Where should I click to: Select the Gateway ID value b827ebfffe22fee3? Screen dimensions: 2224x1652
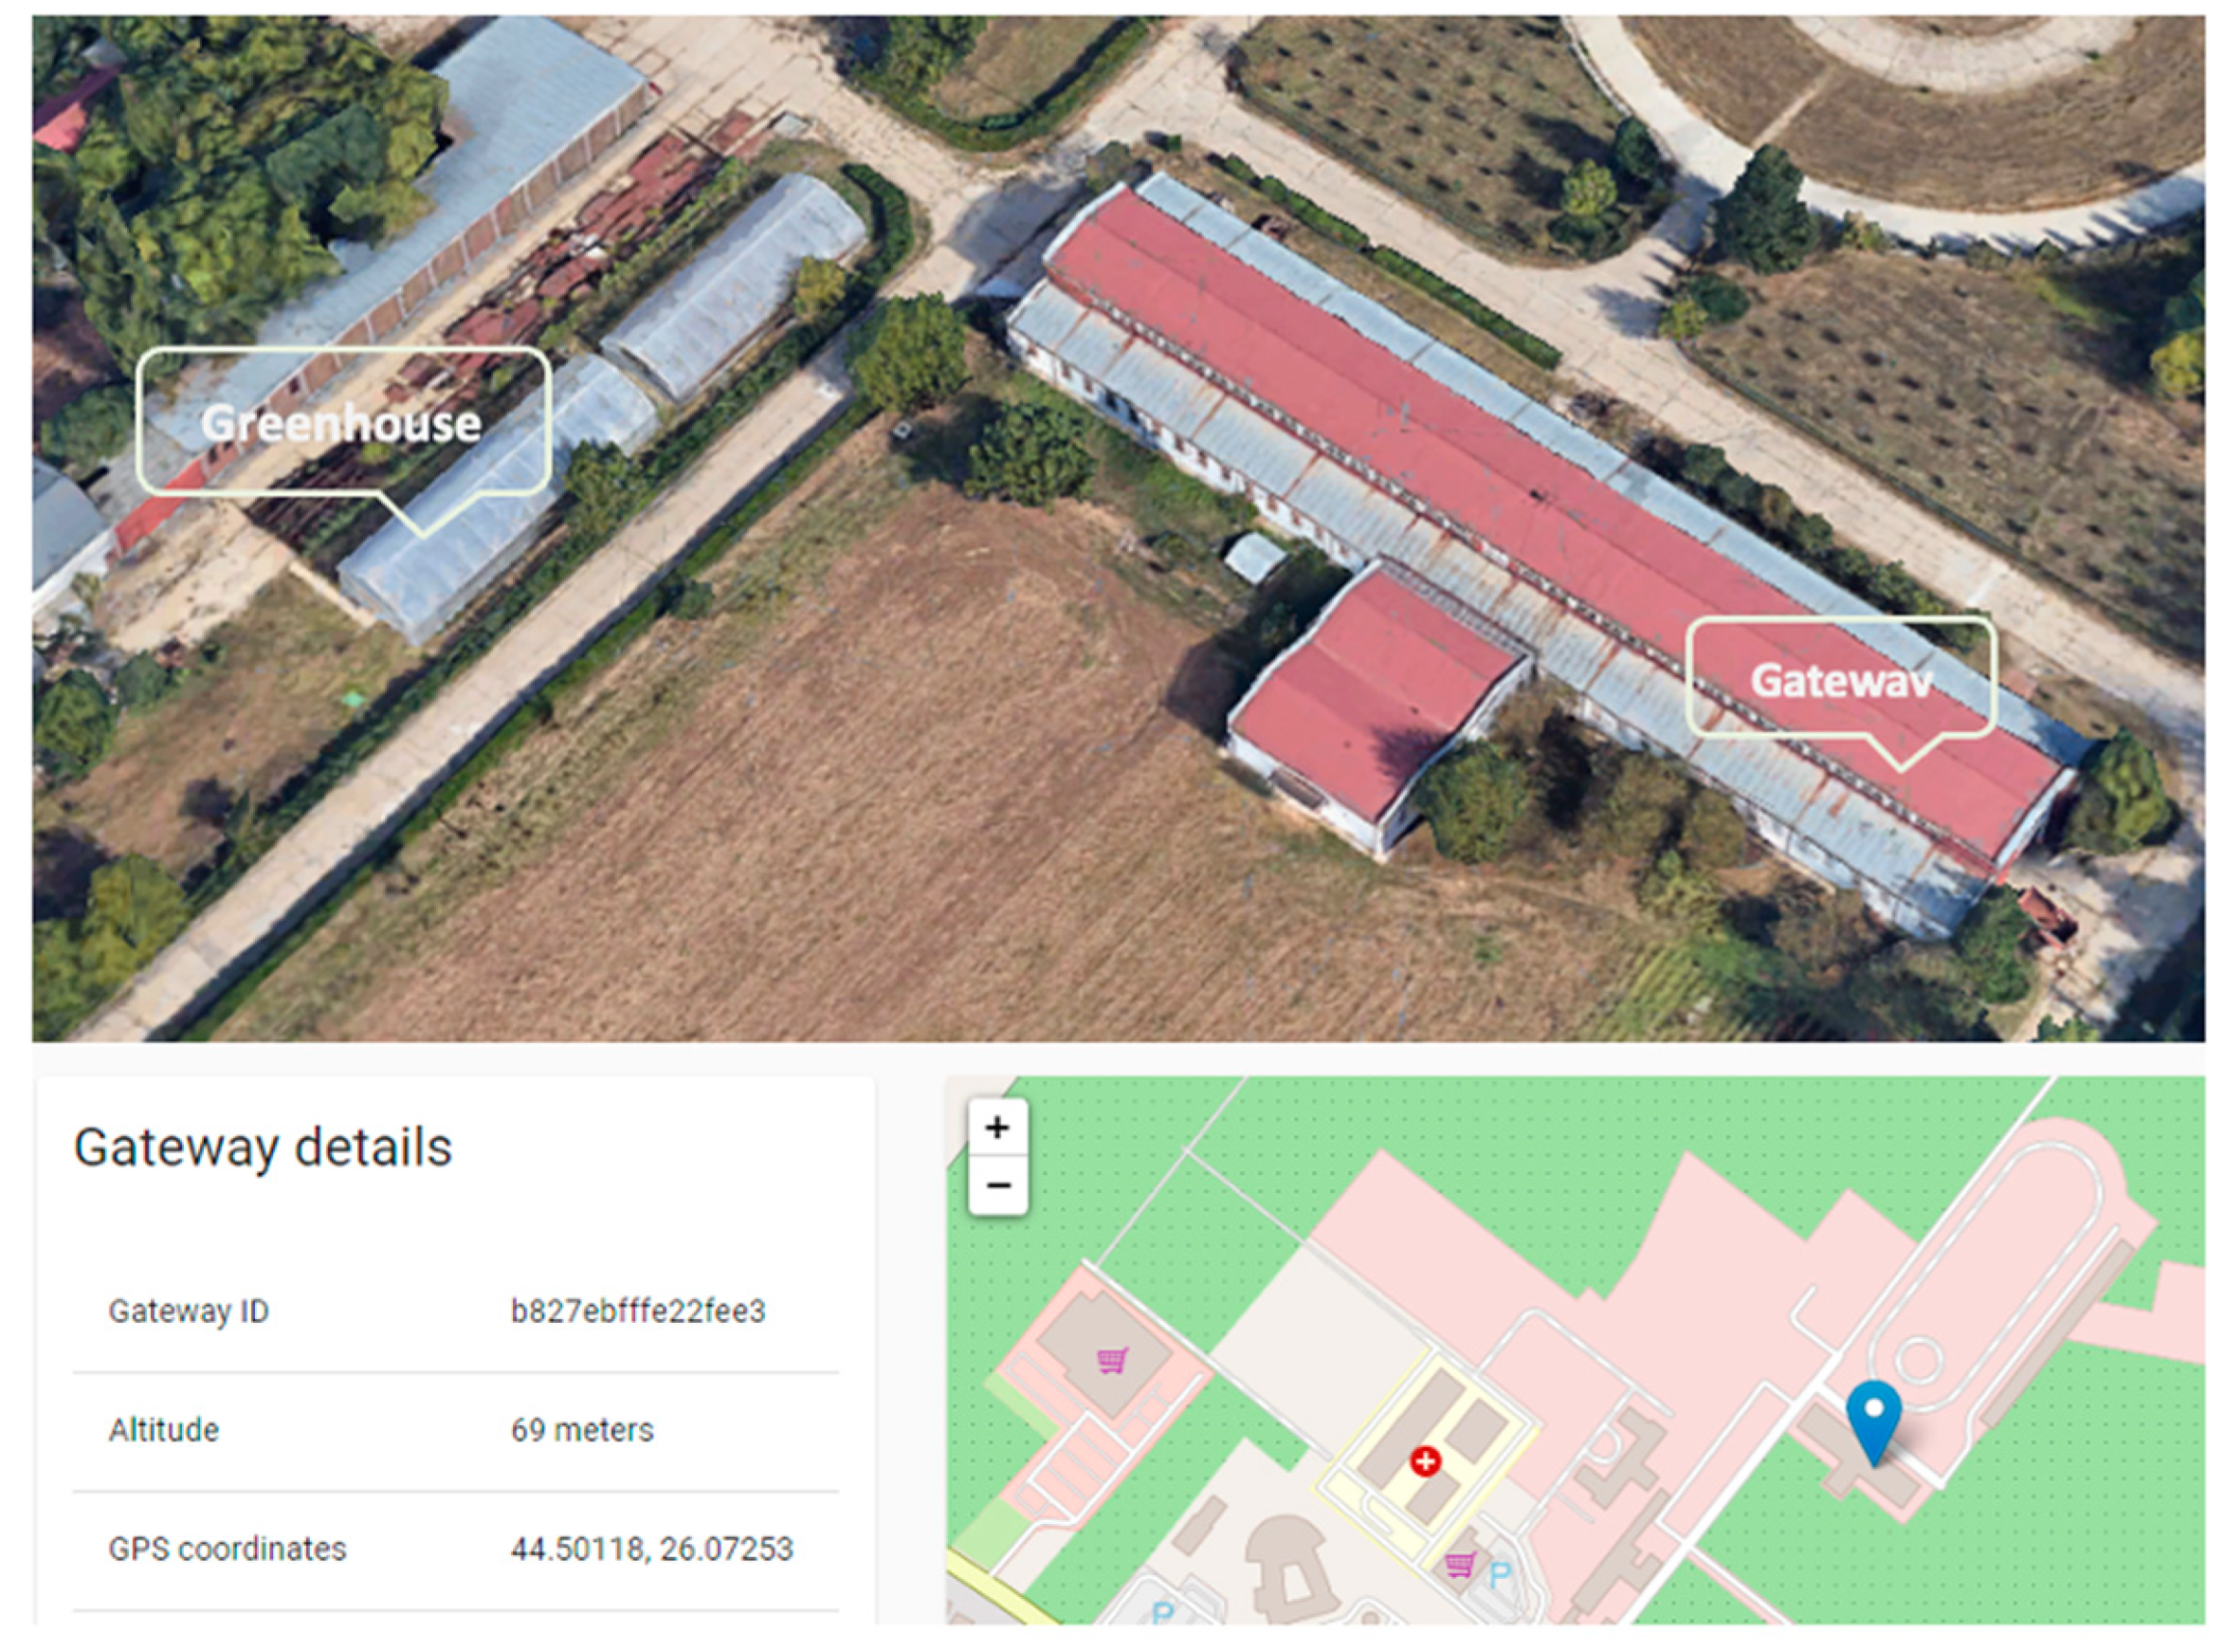(x=638, y=1311)
